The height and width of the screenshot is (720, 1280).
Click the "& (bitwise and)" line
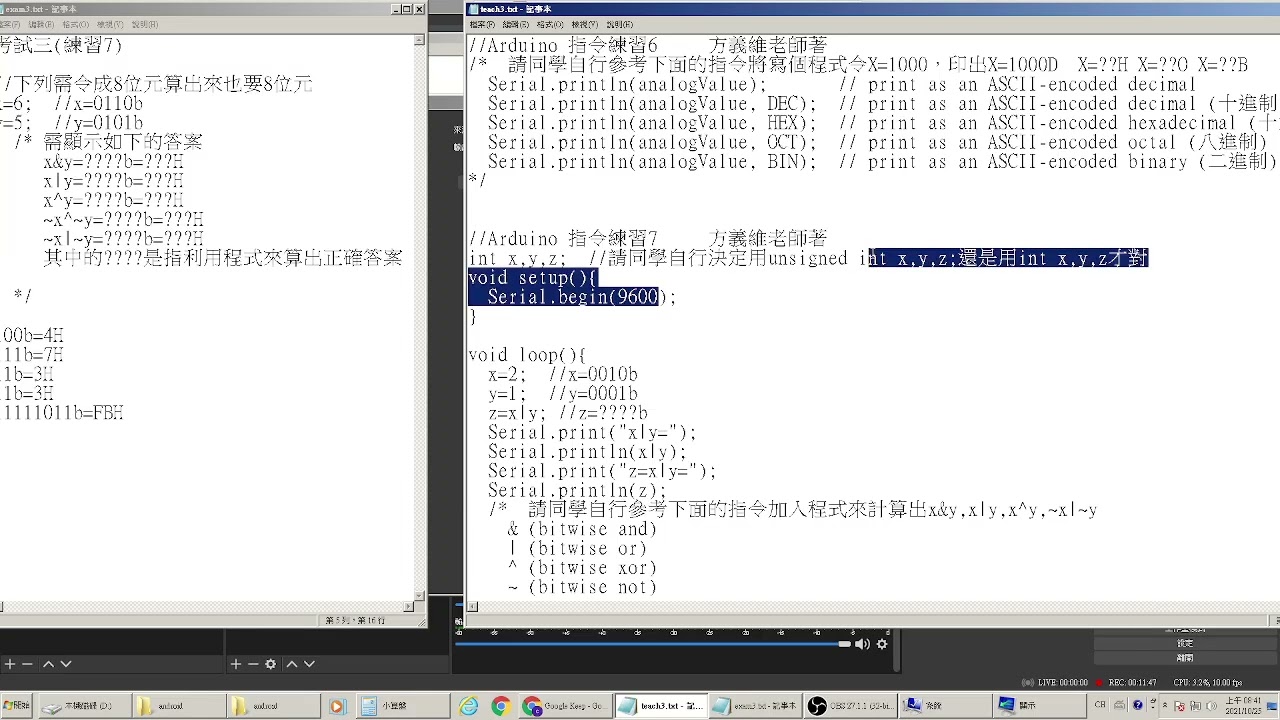tap(582, 529)
